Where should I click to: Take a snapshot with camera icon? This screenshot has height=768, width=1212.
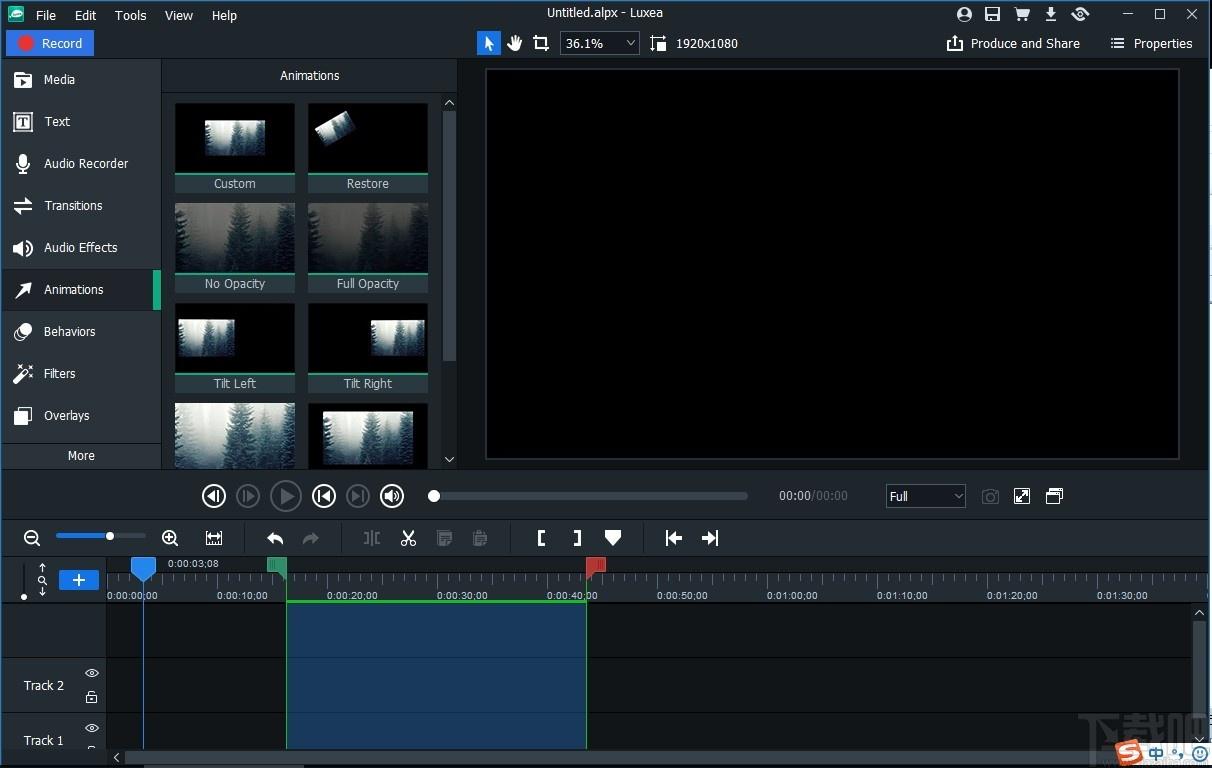[990, 496]
